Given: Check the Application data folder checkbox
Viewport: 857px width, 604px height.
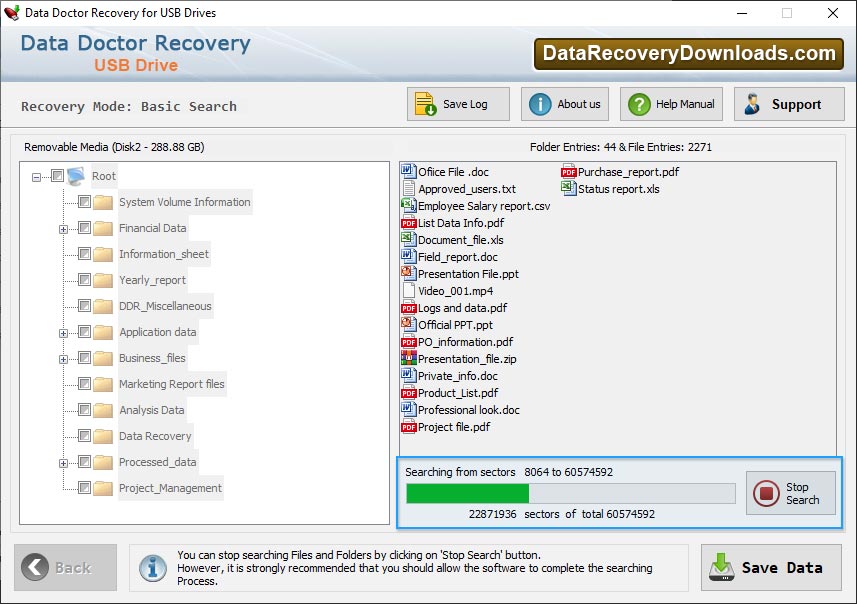Looking at the screenshot, I should (x=84, y=332).
